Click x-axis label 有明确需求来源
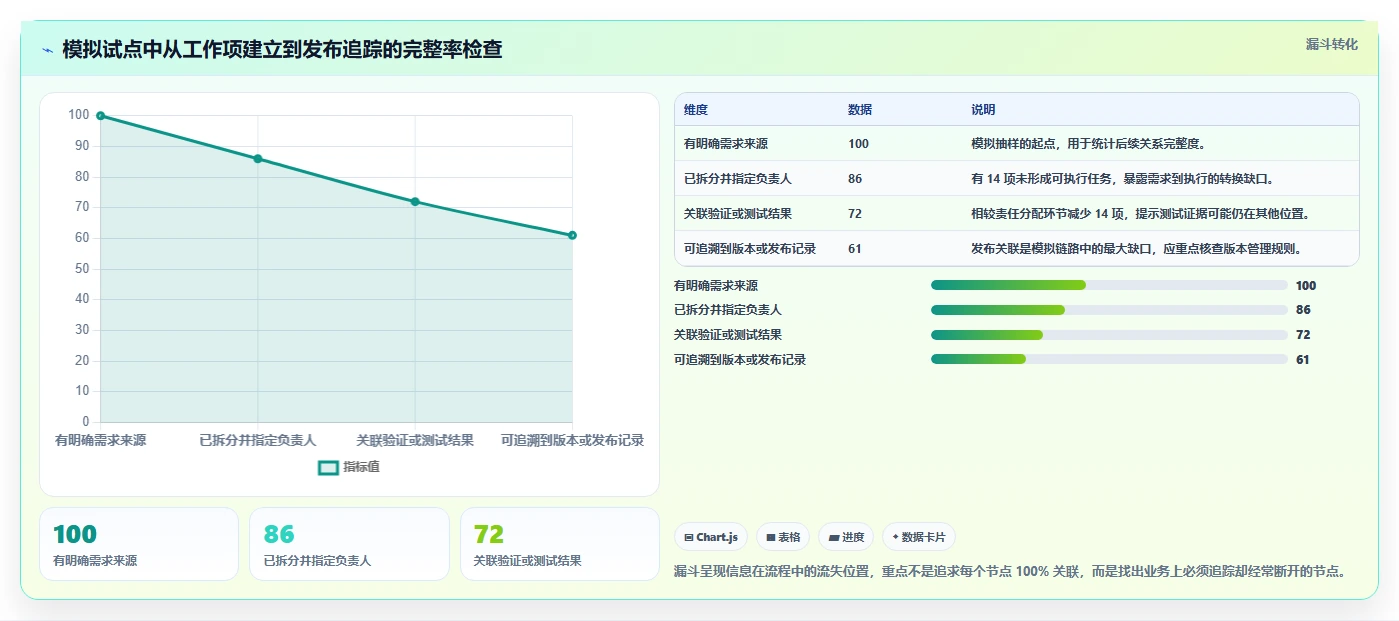1399x621 pixels. point(100,440)
